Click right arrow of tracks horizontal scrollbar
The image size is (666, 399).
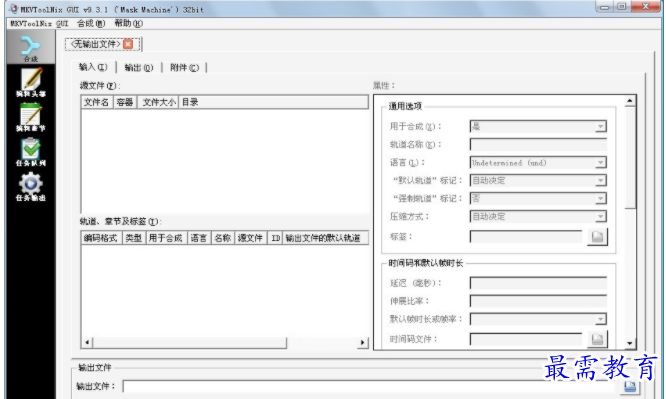click(362, 342)
